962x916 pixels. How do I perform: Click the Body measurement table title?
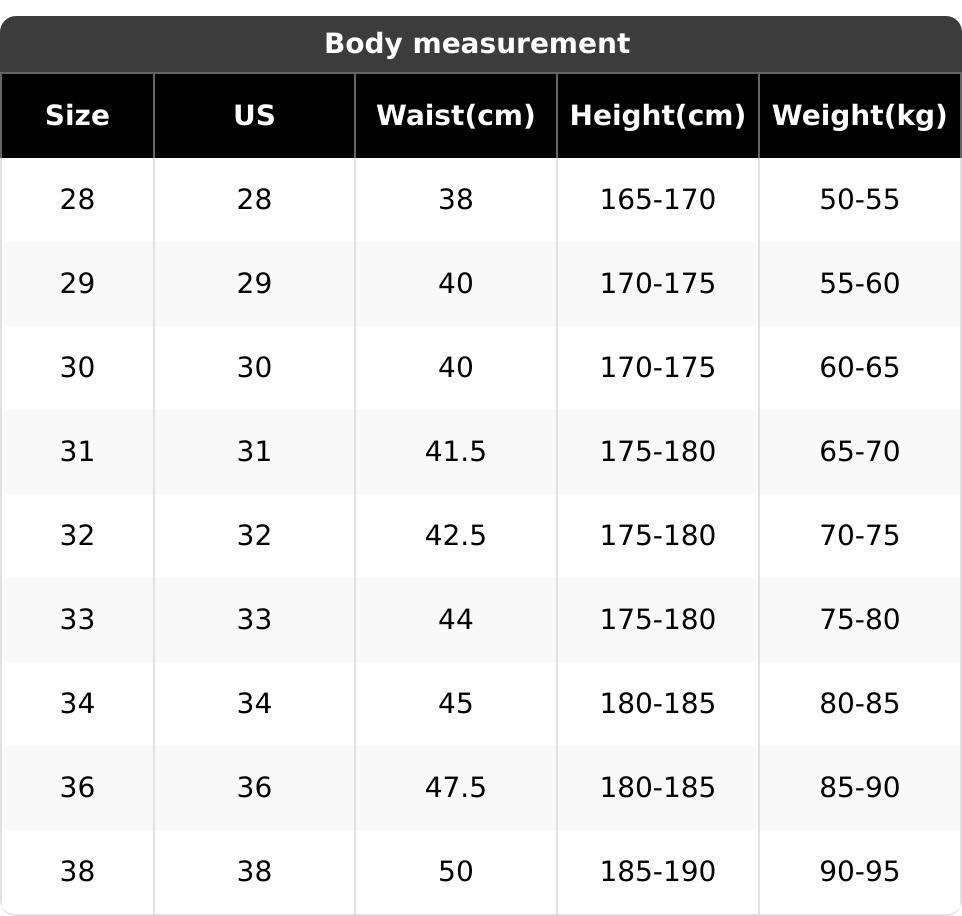477,44
